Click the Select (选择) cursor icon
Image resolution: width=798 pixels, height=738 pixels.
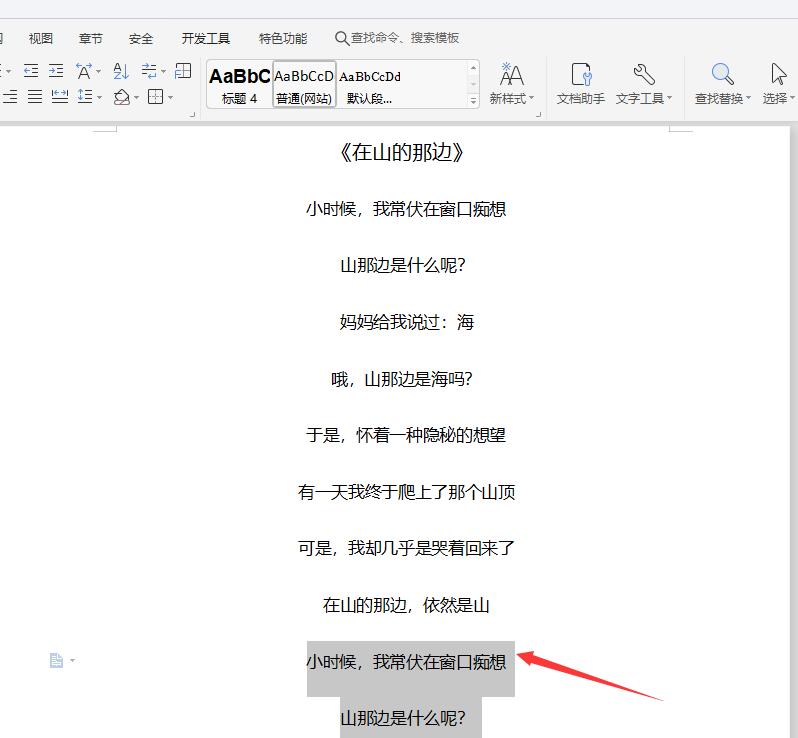click(x=778, y=74)
